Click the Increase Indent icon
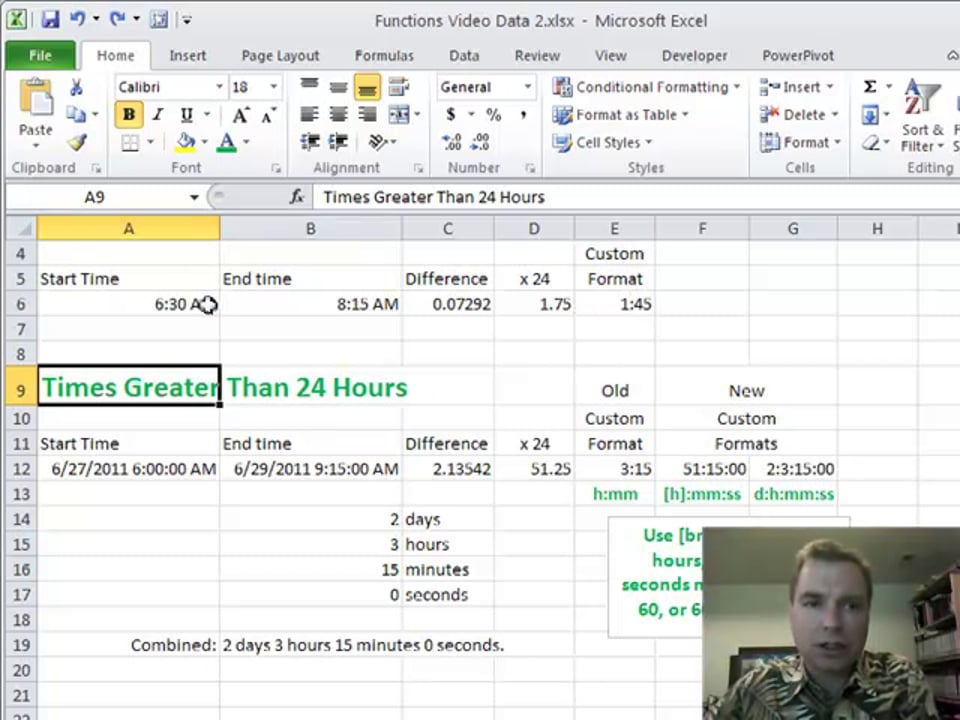Viewport: 960px width, 720px height. click(x=338, y=143)
